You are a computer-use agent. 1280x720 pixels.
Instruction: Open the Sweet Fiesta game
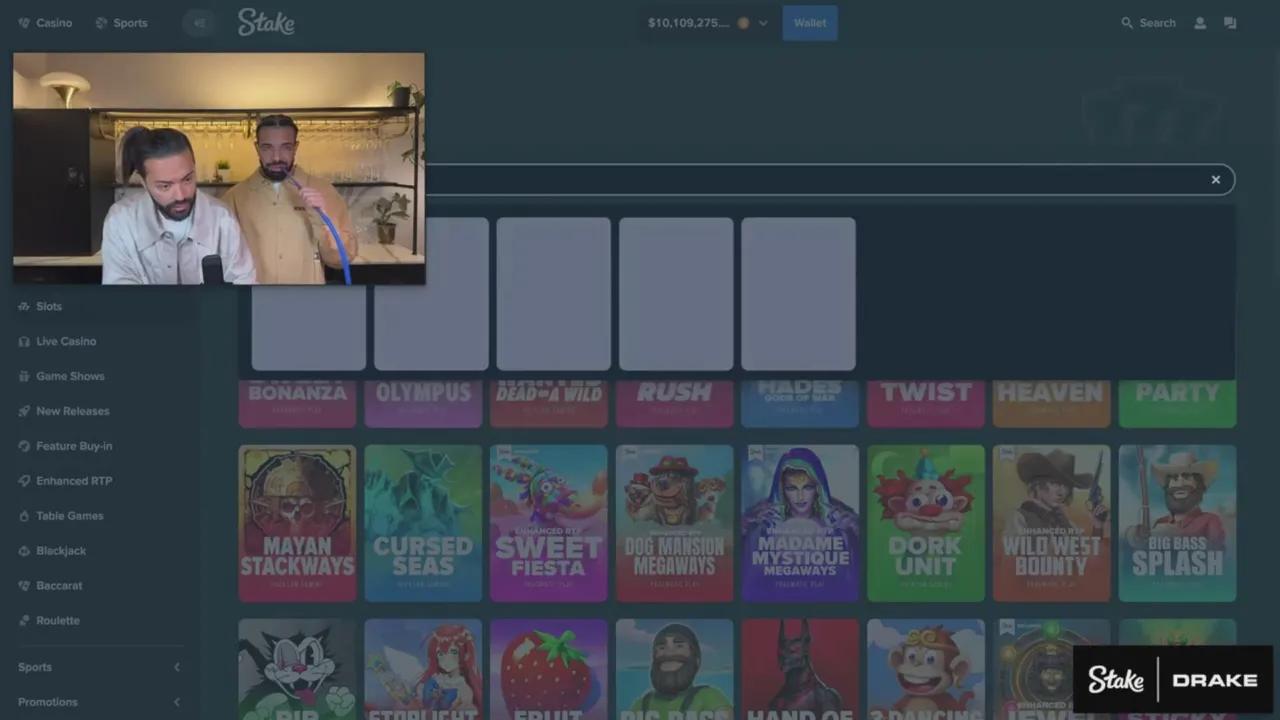point(548,523)
